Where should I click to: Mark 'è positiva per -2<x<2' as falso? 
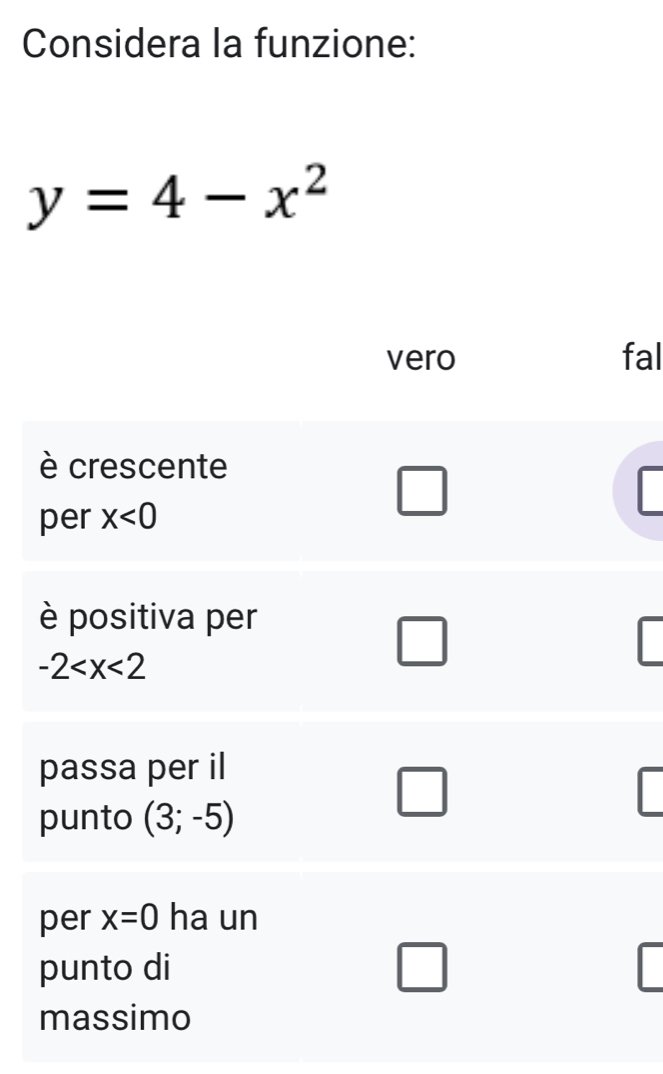point(650,641)
